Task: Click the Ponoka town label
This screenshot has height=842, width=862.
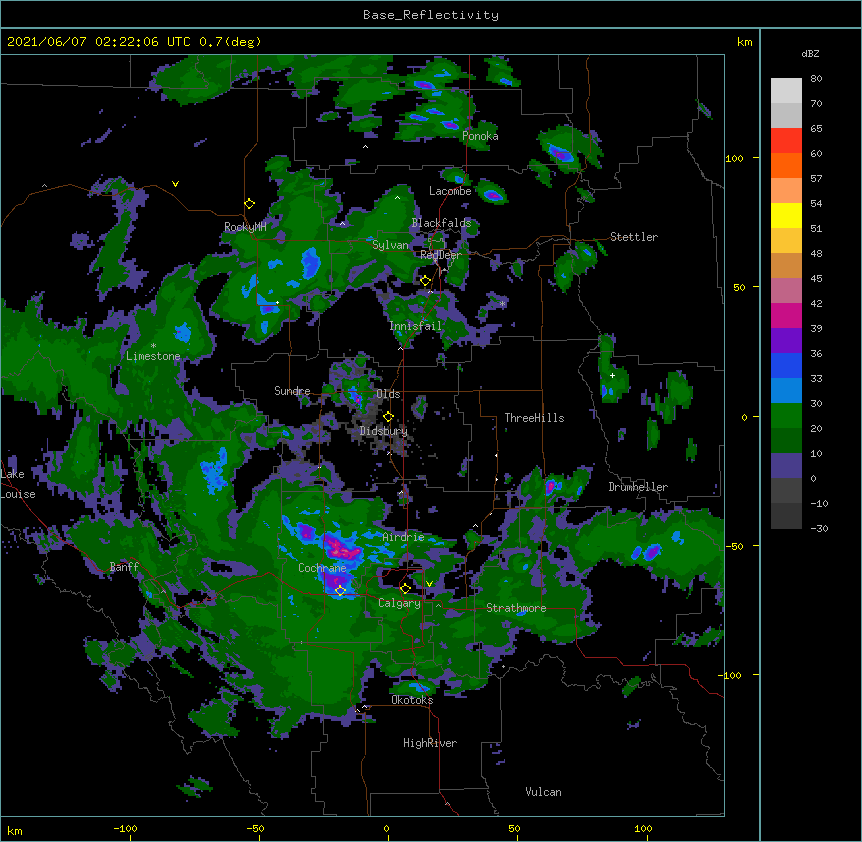Action: (480, 136)
